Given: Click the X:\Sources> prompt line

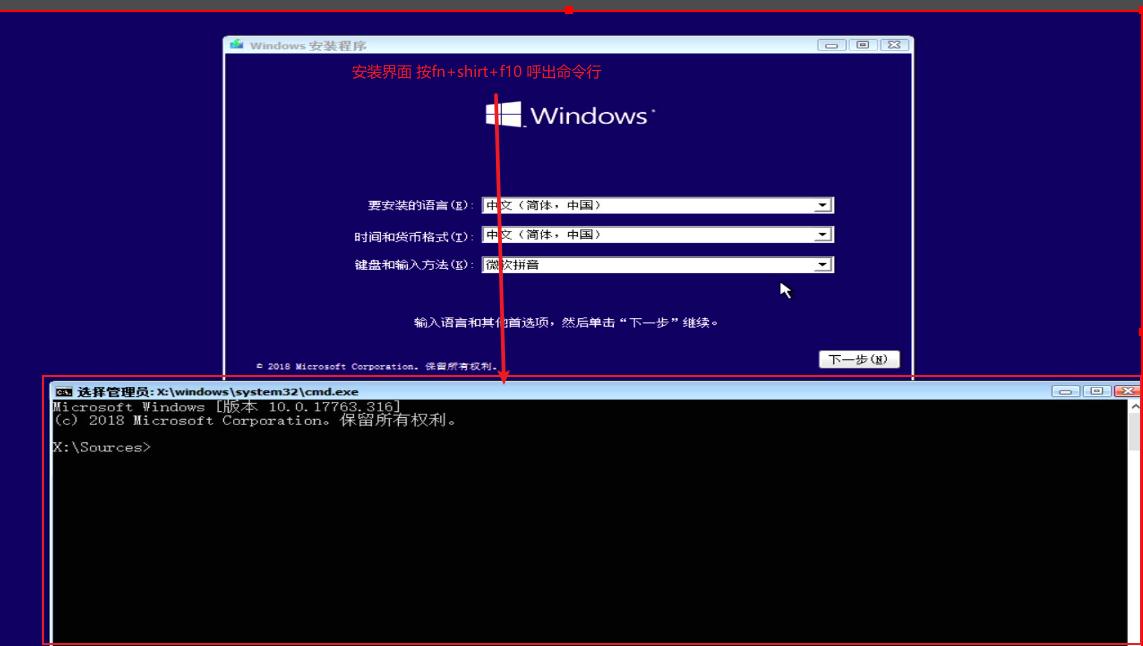Looking at the screenshot, I should (101, 448).
